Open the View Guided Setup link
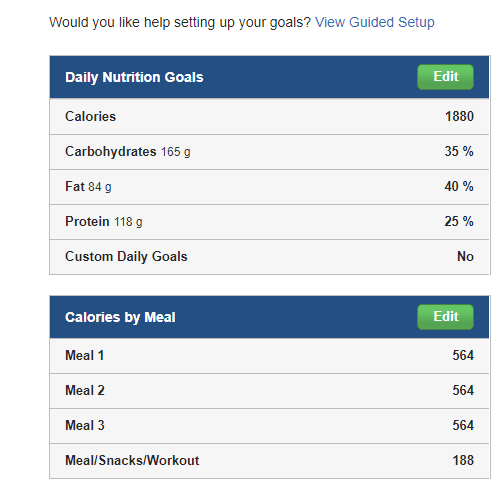 pyautogui.click(x=375, y=22)
